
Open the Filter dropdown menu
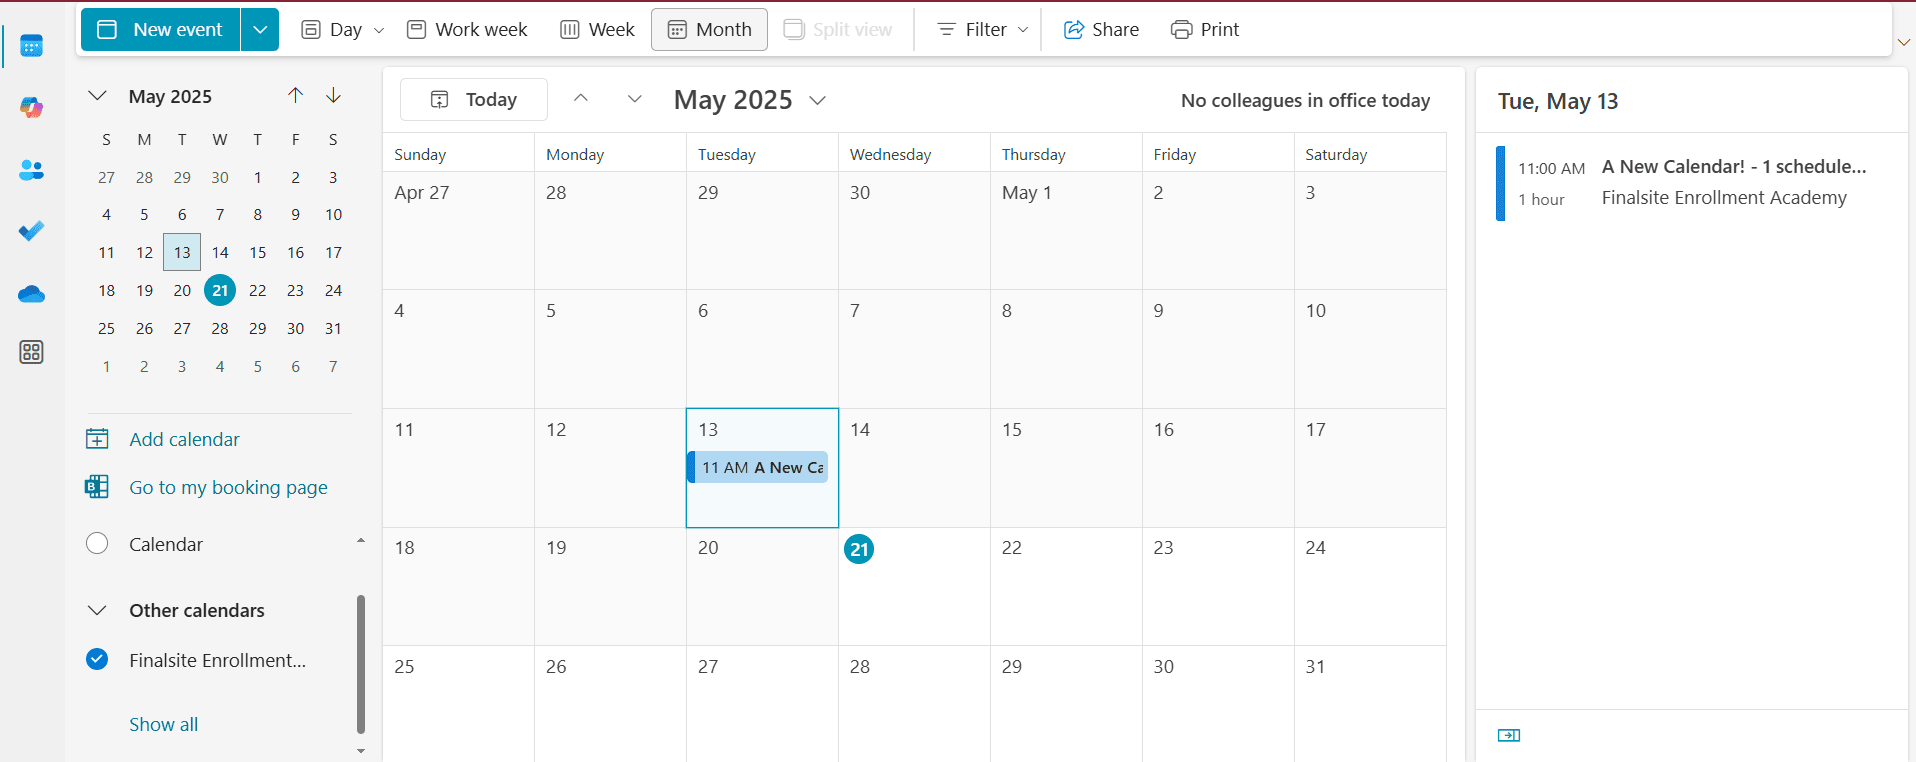point(983,30)
